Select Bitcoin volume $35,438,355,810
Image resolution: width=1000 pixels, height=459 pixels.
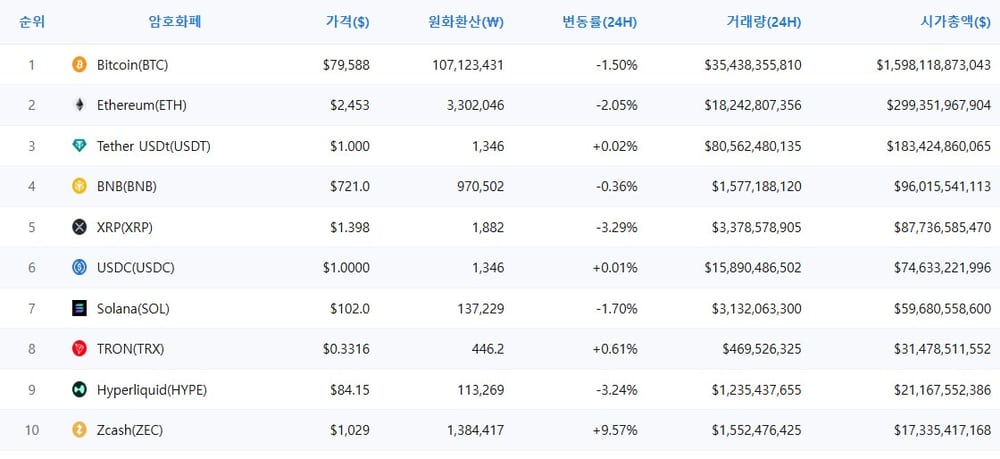[753, 65]
